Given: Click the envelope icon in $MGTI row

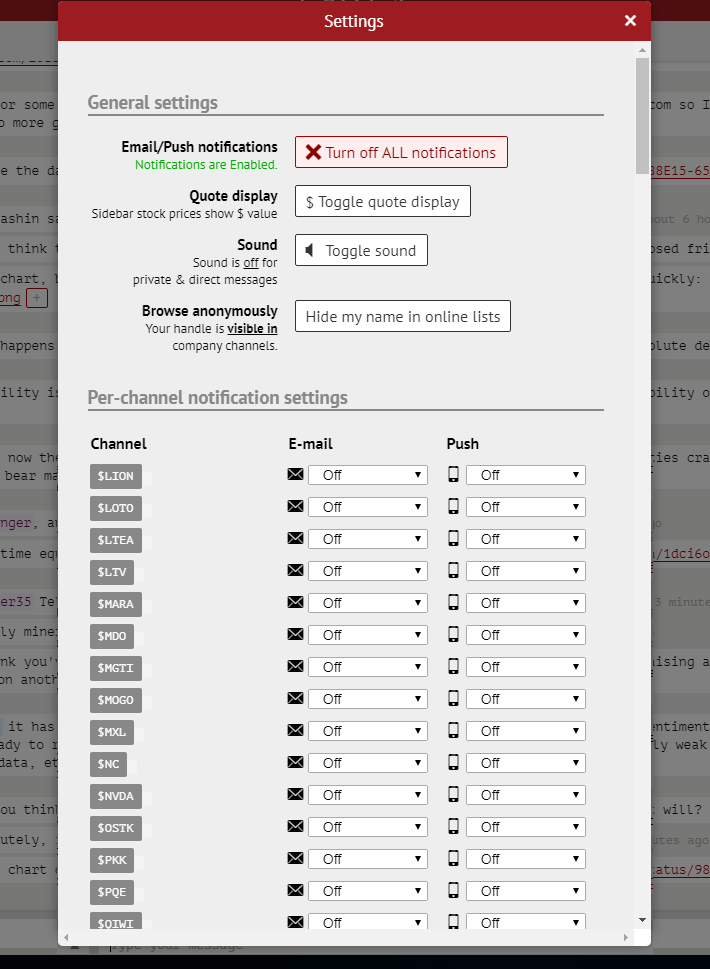Looking at the screenshot, I should 295,666.
